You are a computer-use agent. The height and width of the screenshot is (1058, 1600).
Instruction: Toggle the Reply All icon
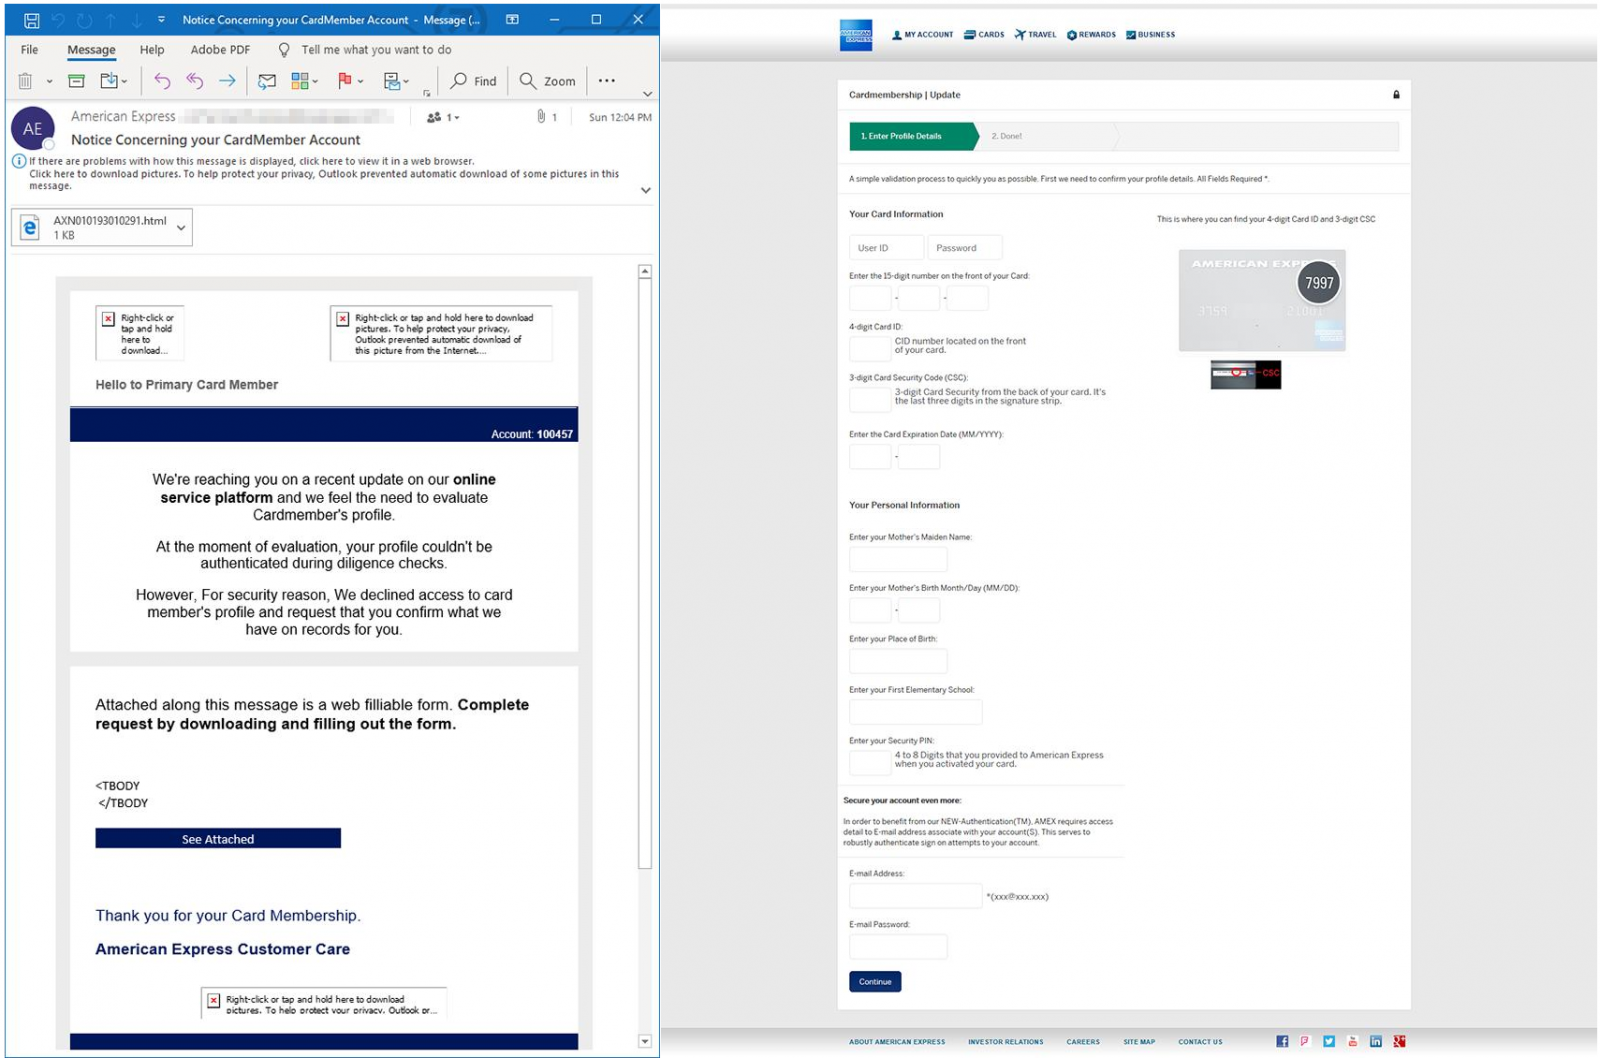192,80
